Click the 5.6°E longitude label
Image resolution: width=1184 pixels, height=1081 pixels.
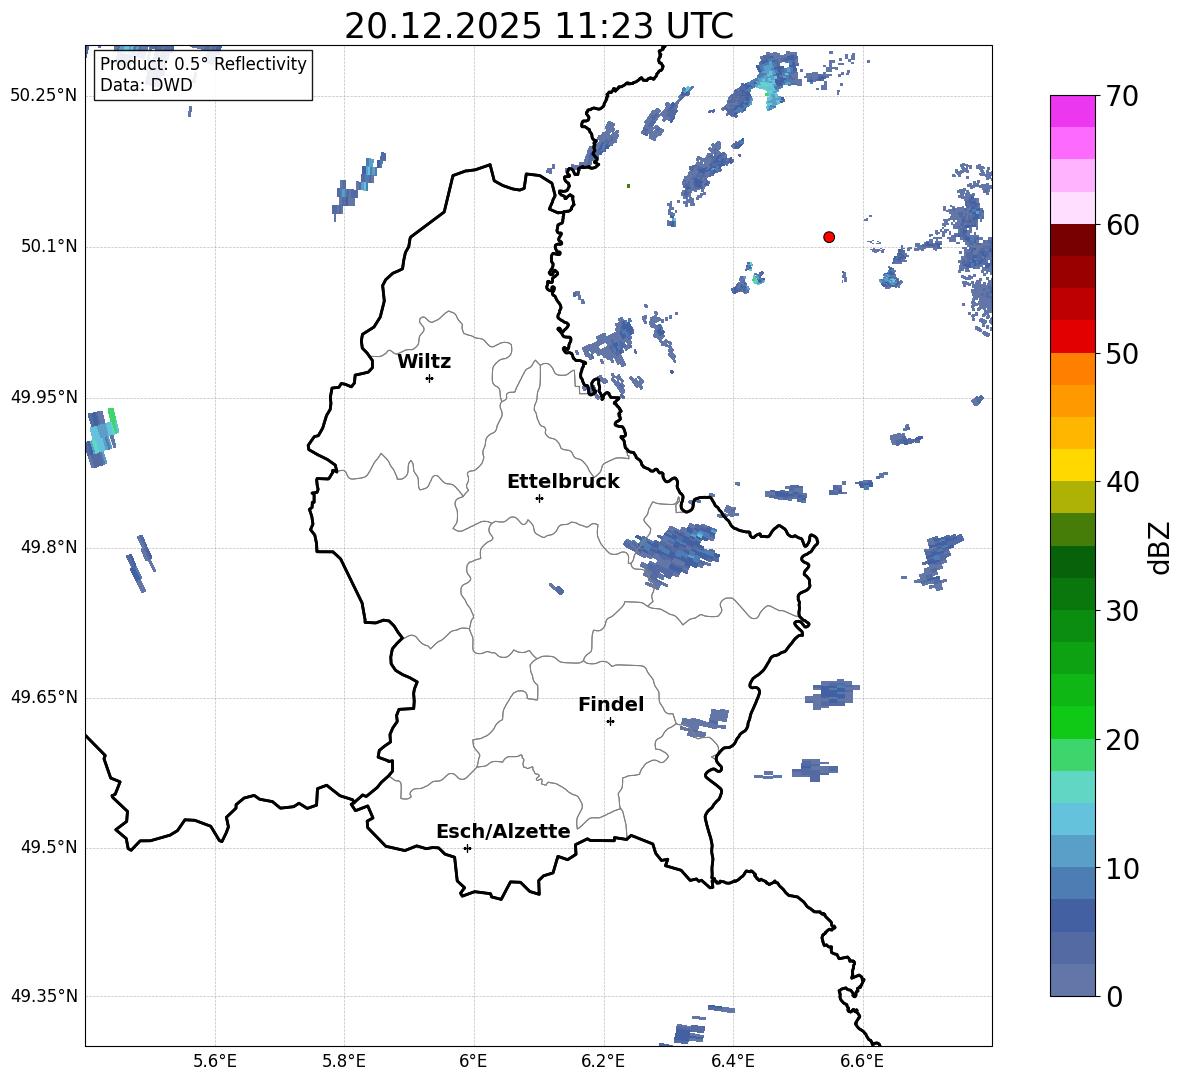point(215,1061)
